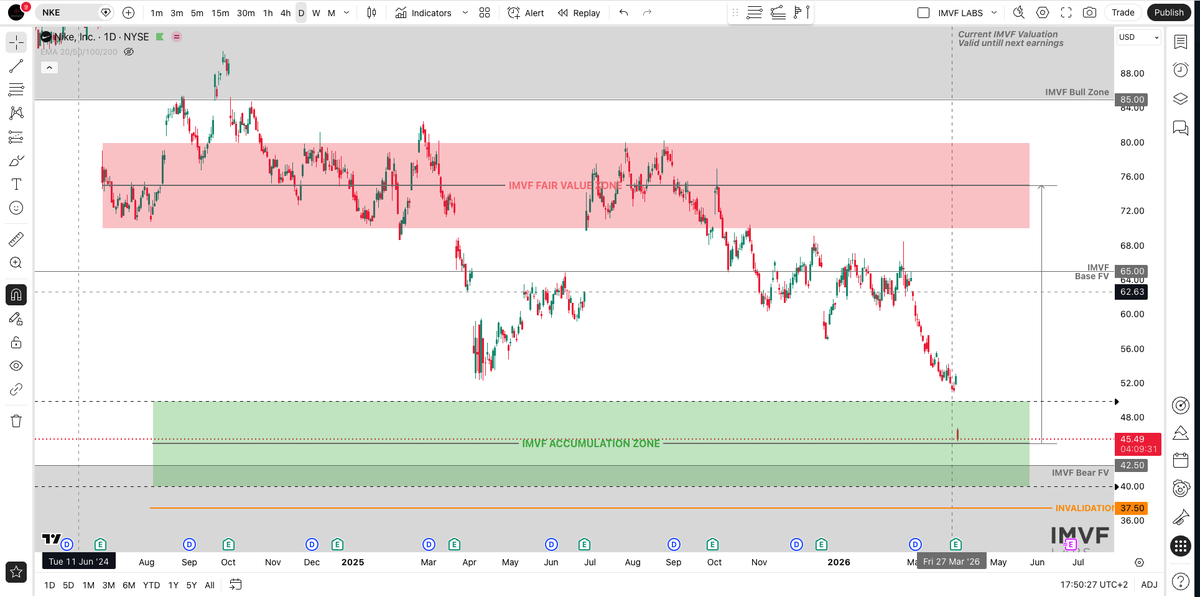Switch to the 15m timeframe

point(220,13)
